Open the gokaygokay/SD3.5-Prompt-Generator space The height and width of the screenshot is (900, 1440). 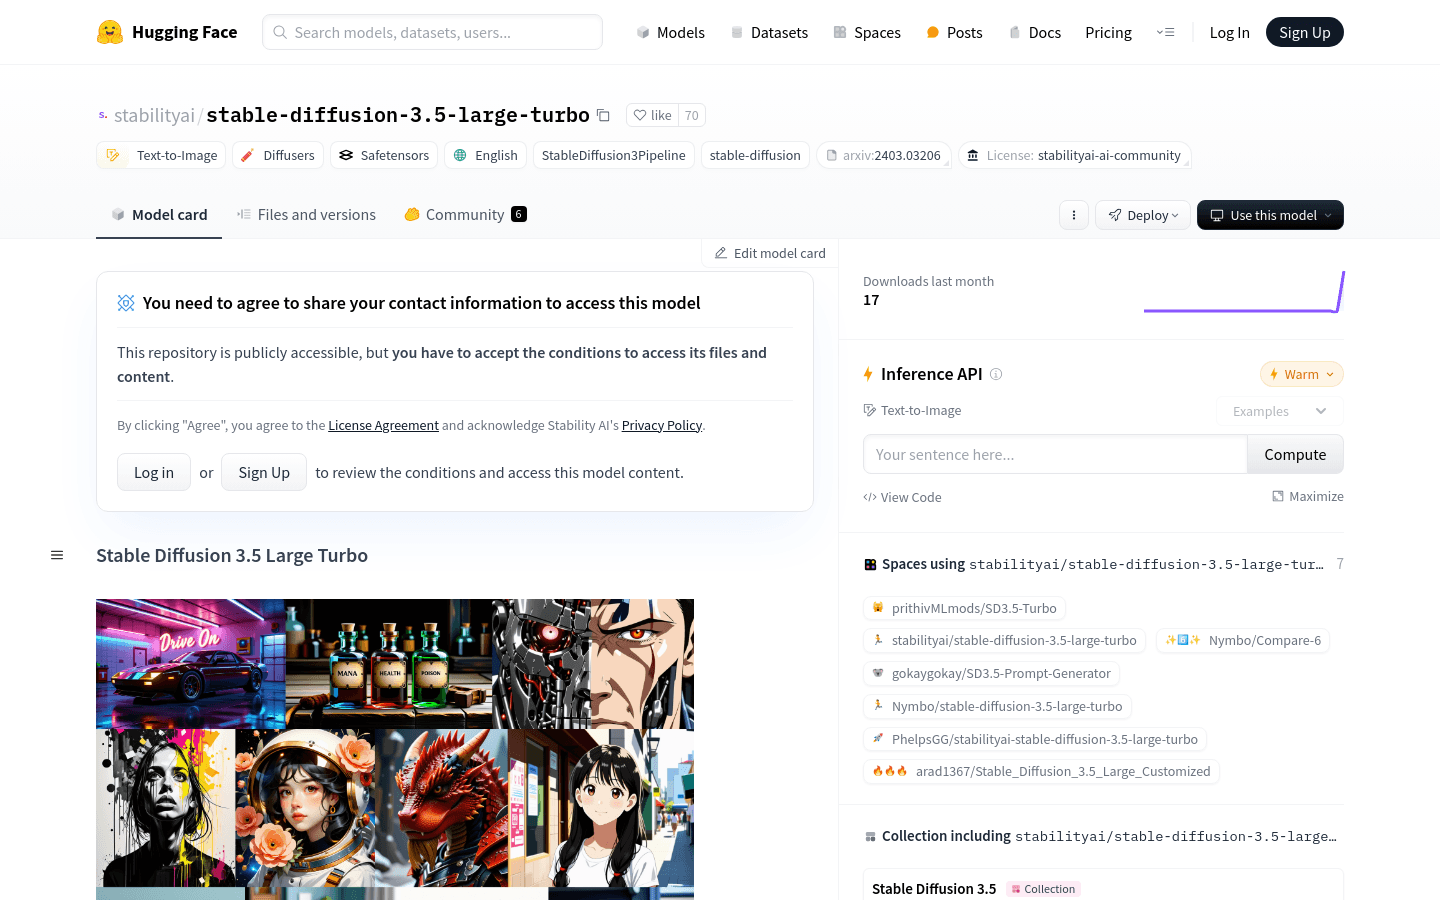[x=991, y=673]
